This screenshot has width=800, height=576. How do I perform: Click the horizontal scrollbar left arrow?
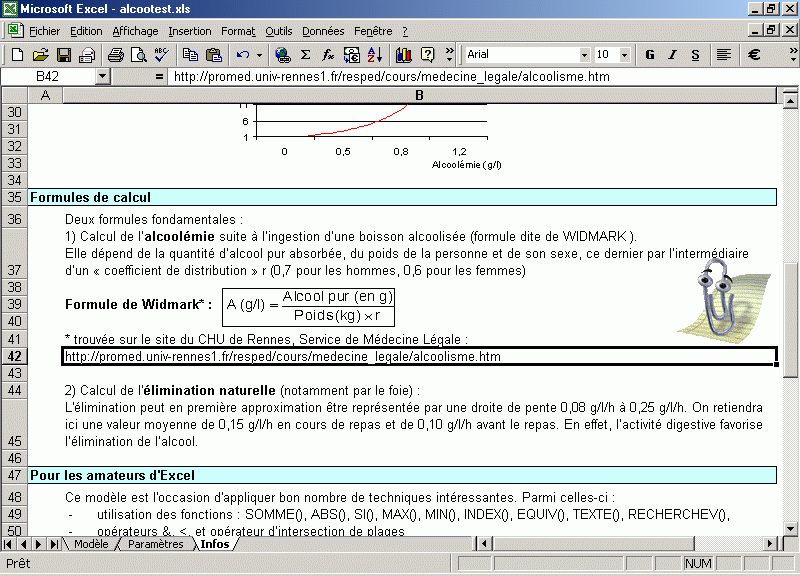[x=484, y=544]
